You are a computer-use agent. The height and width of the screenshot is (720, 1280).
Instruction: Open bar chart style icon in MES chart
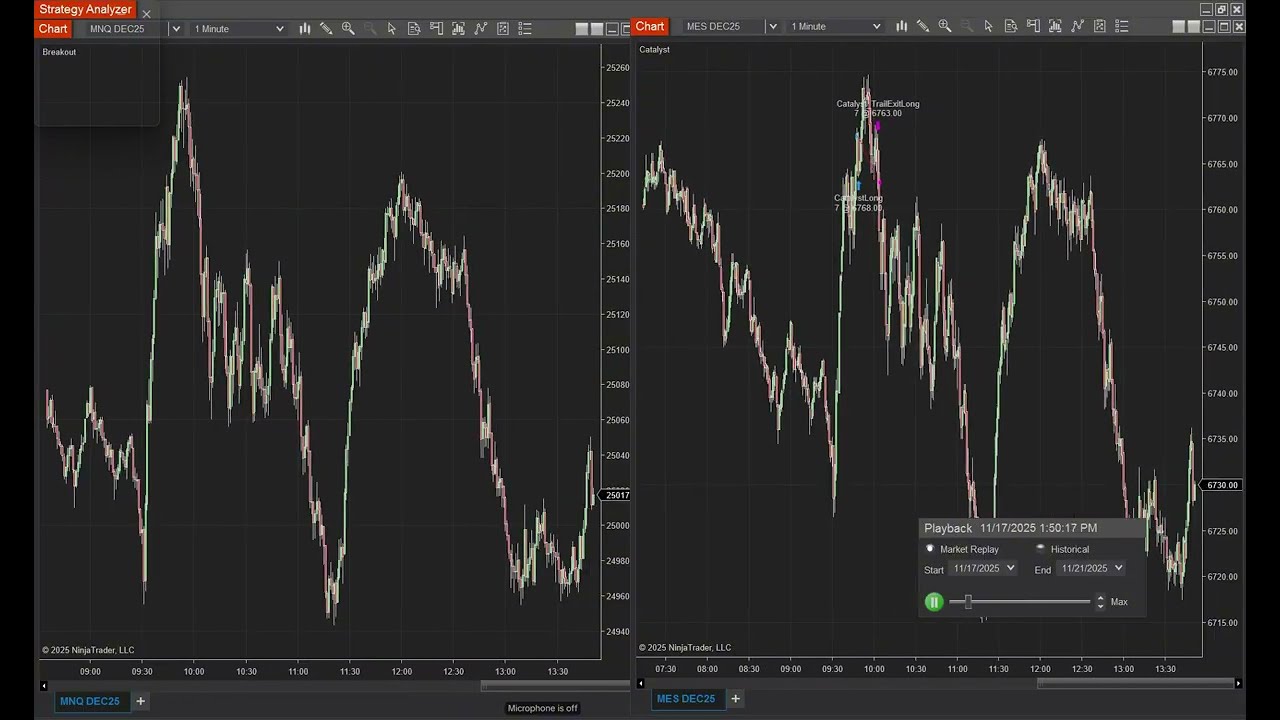[901, 27]
